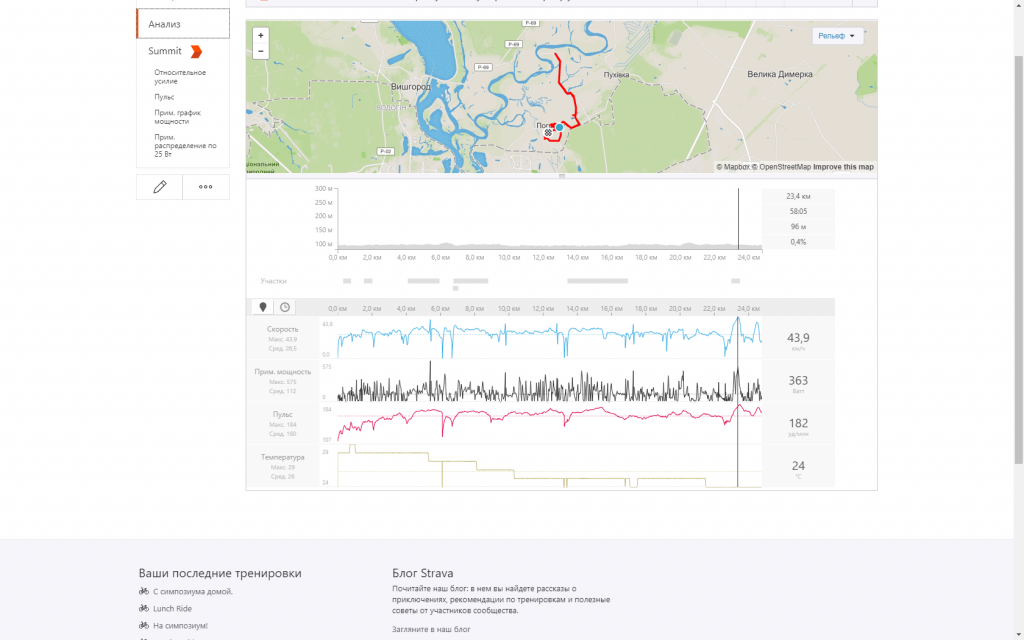Open the Рельеф map style dropdown
This screenshot has height=640, width=1024.
[838, 36]
